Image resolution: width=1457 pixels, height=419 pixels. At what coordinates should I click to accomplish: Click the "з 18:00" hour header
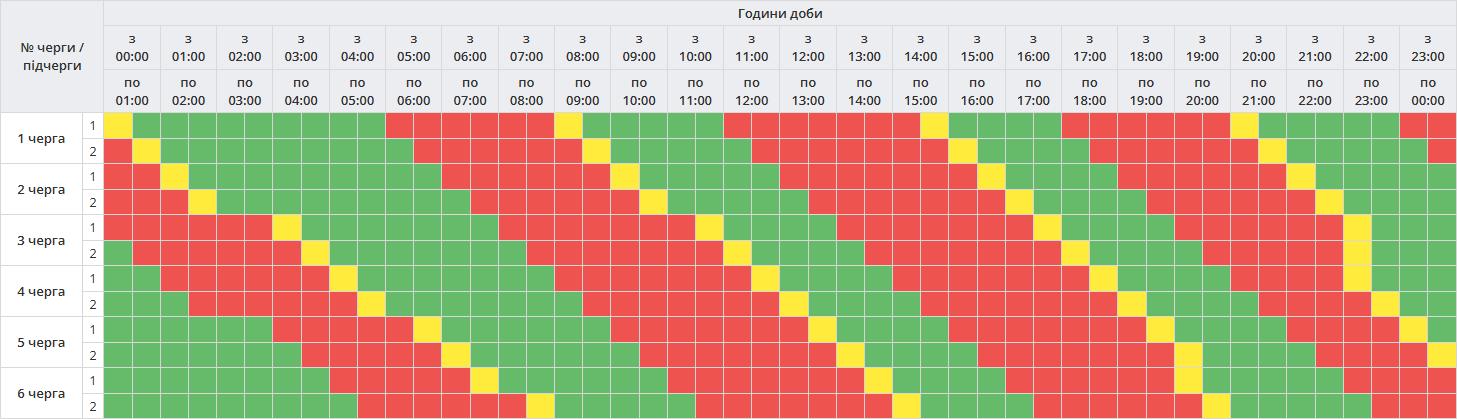coord(1146,48)
